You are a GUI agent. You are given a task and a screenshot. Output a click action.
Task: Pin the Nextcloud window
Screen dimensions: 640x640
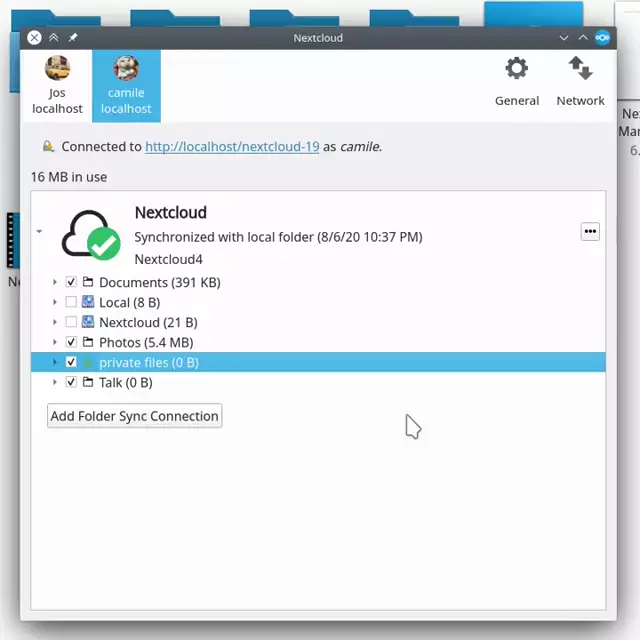coord(73,38)
